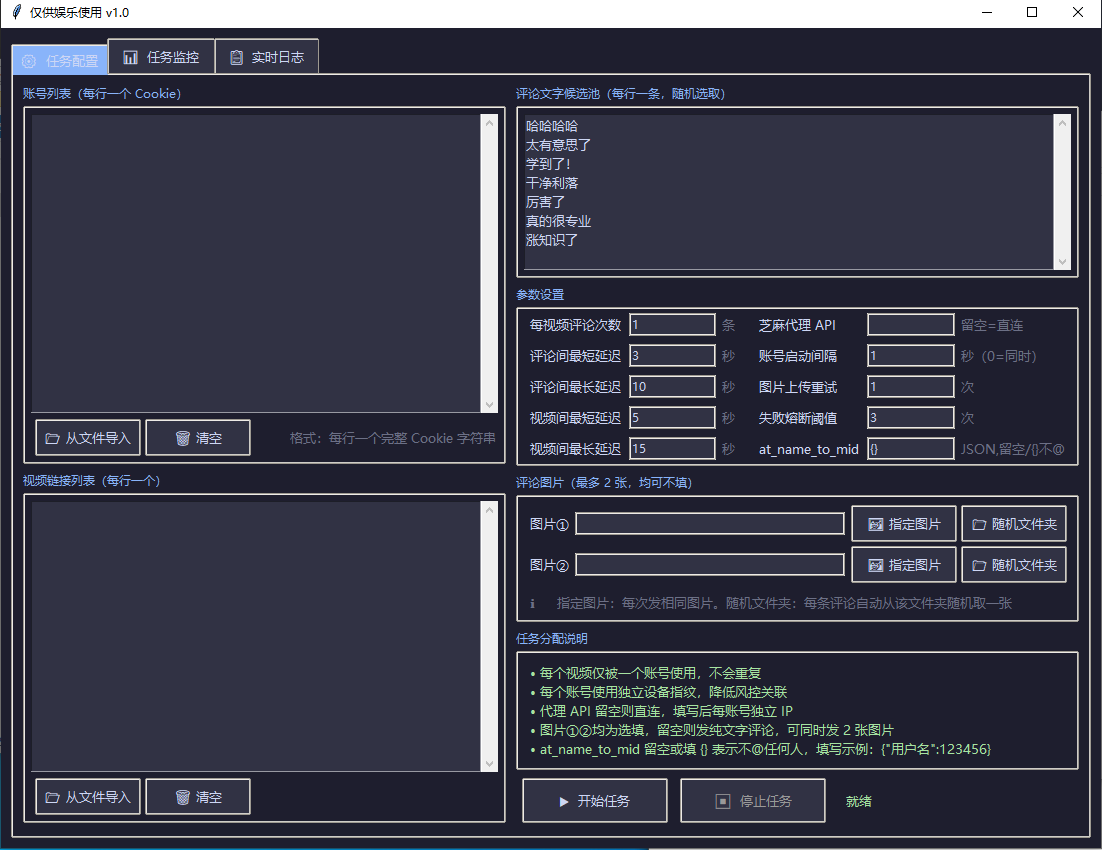Viewport: 1102px width, 850px height.
Task: Click the 停止任务 stop button
Action: 753,801
